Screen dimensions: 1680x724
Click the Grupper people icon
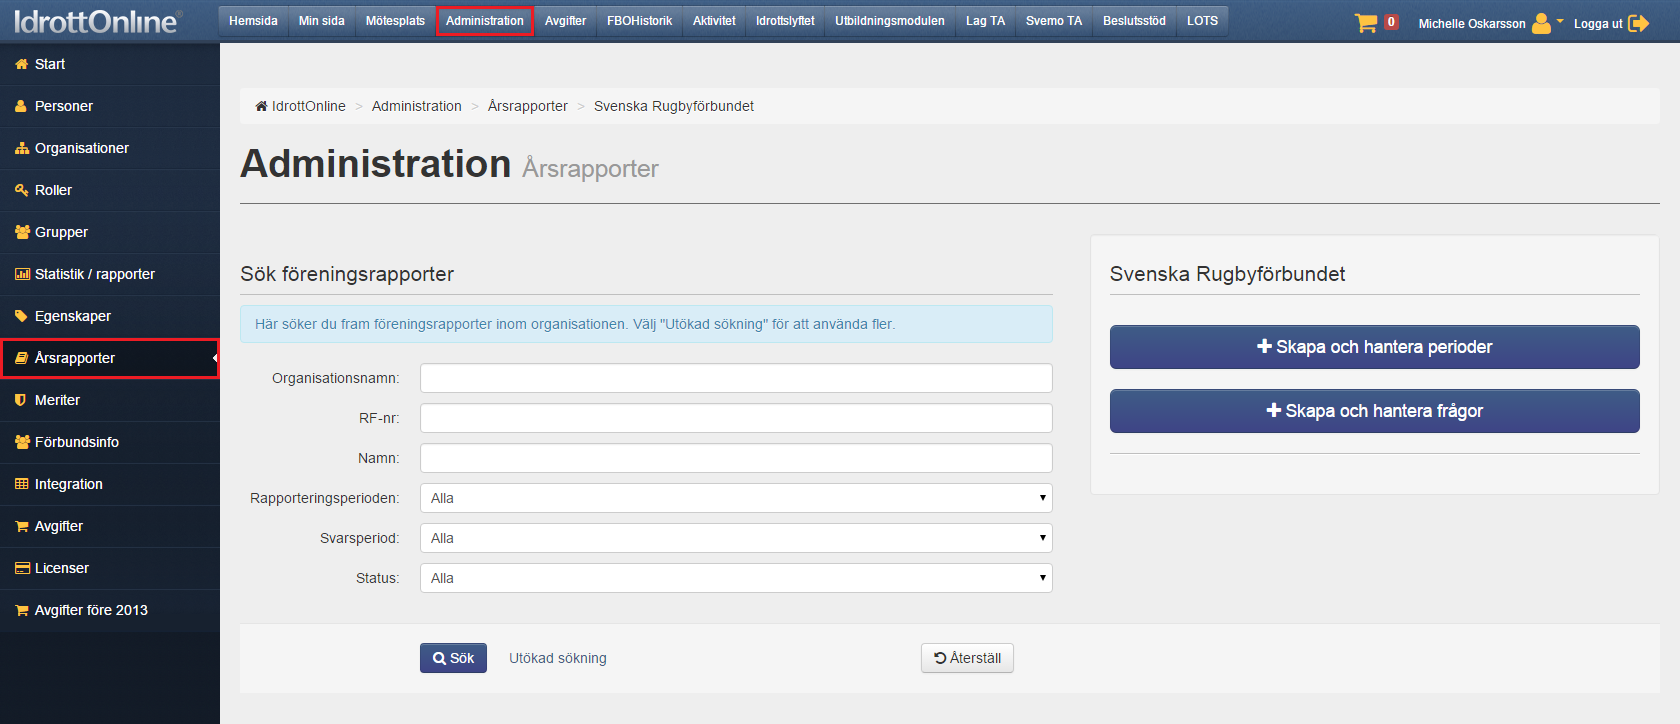pos(22,232)
